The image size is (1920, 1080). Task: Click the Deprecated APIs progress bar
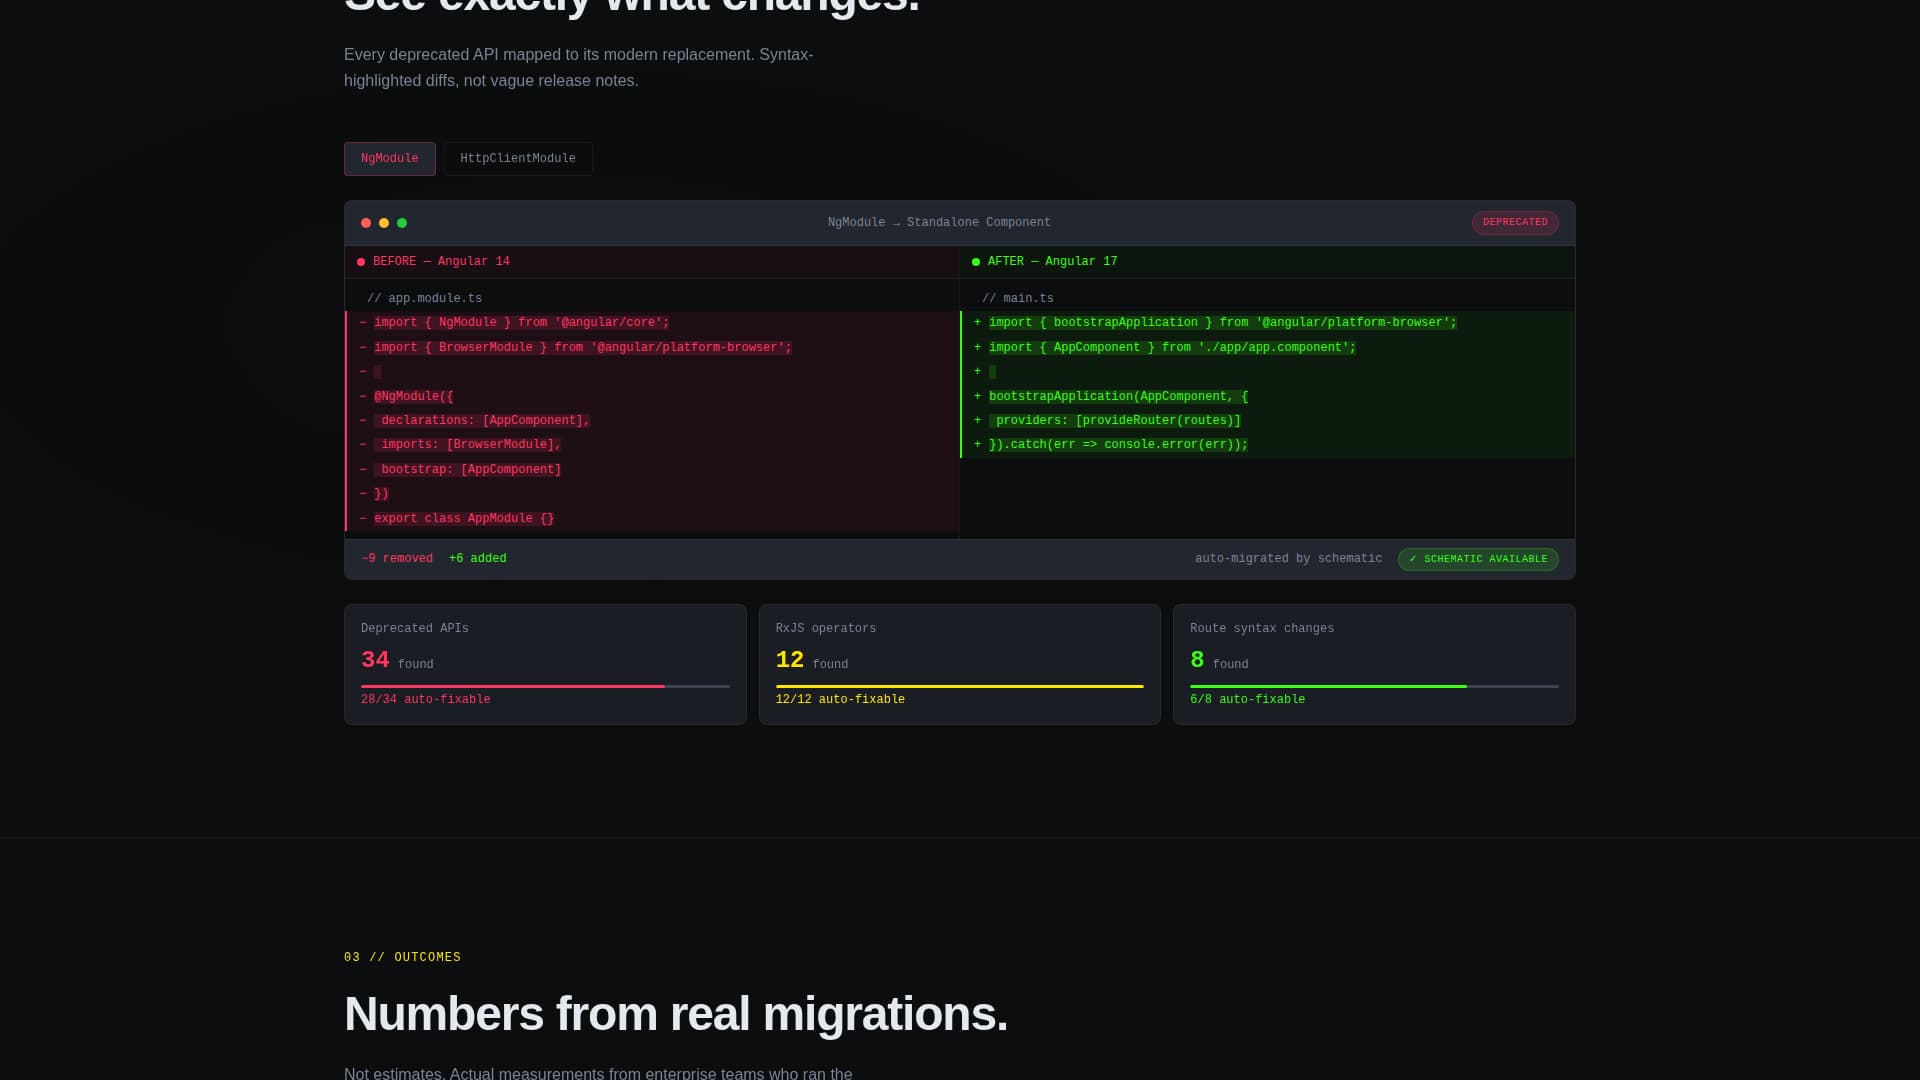pyautogui.click(x=545, y=686)
